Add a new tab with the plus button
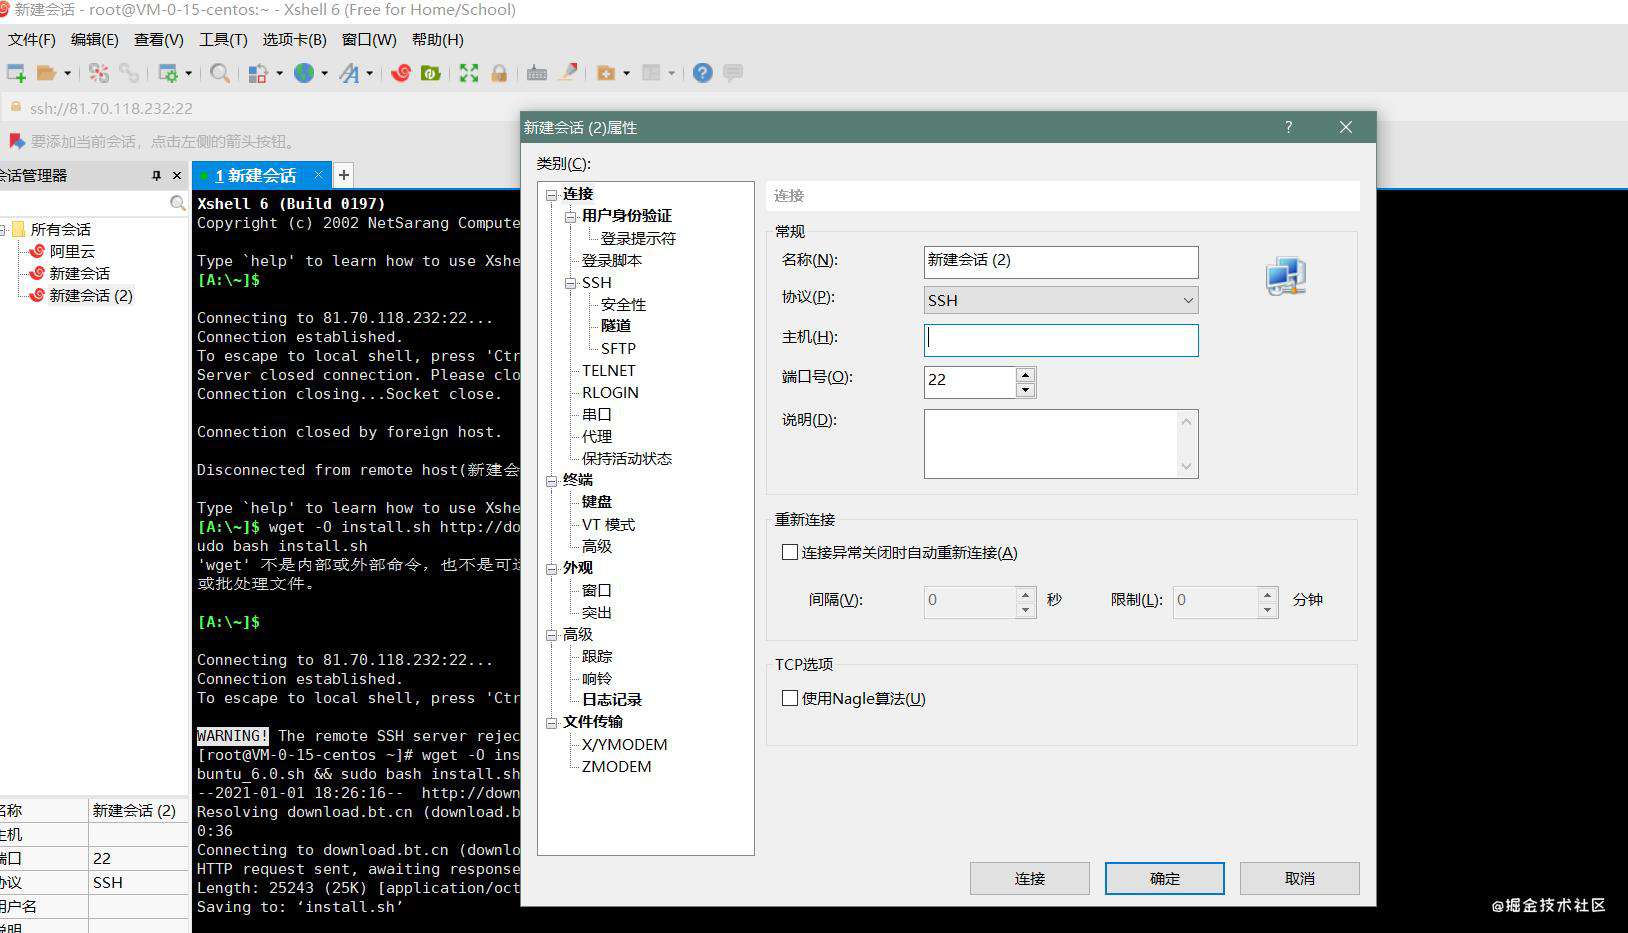This screenshot has width=1628, height=933. 343,175
